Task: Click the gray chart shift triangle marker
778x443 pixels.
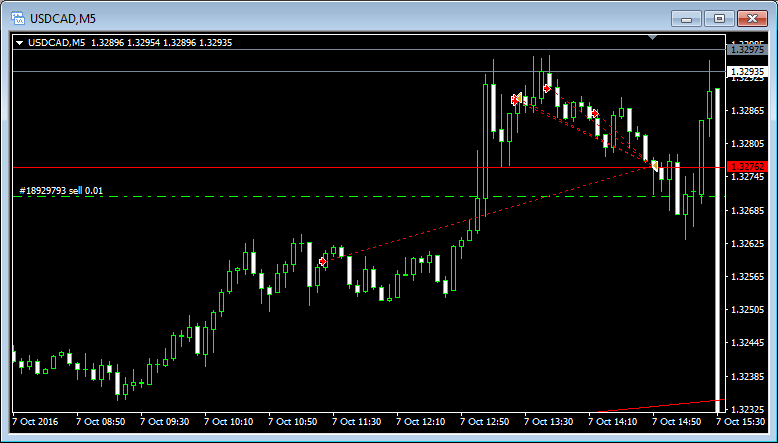Action: pyautogui.click(x=652, y=37)
